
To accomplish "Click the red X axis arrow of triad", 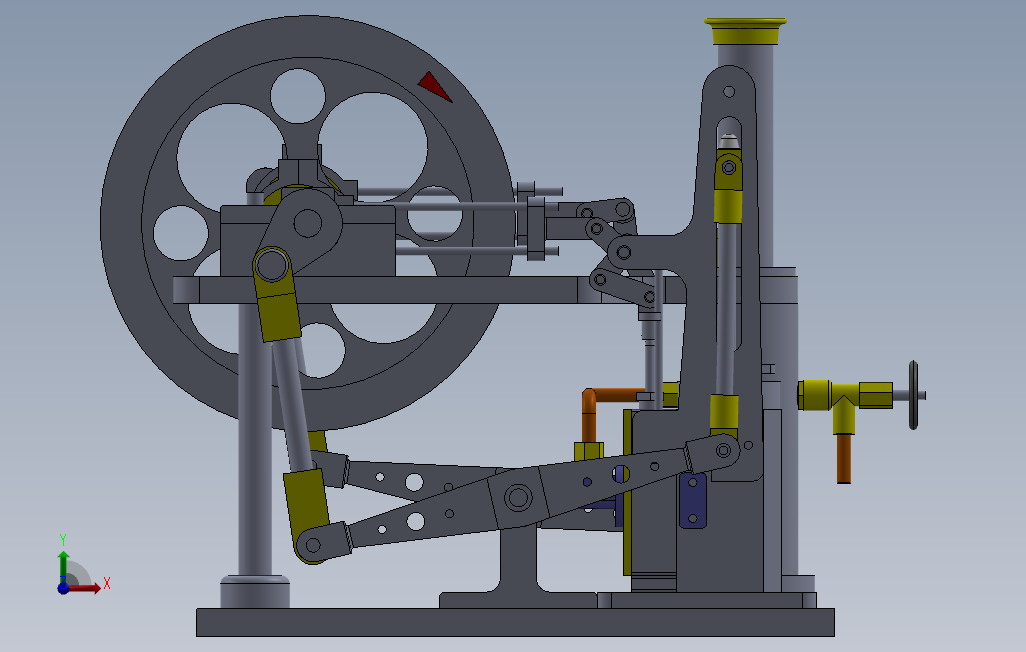I will [85, 588].
